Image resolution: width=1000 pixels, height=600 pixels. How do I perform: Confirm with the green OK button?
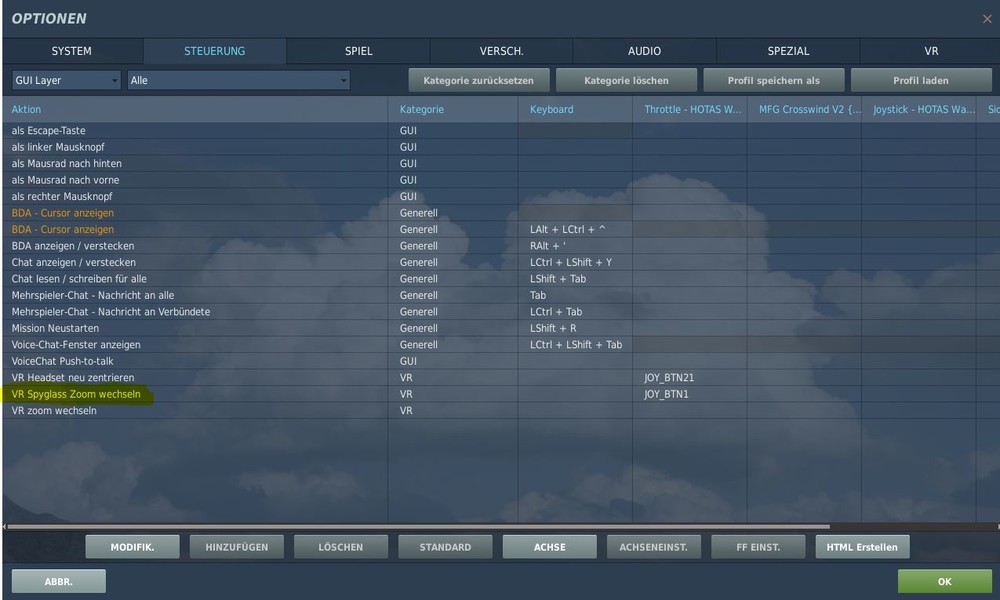tap(945, 582)
